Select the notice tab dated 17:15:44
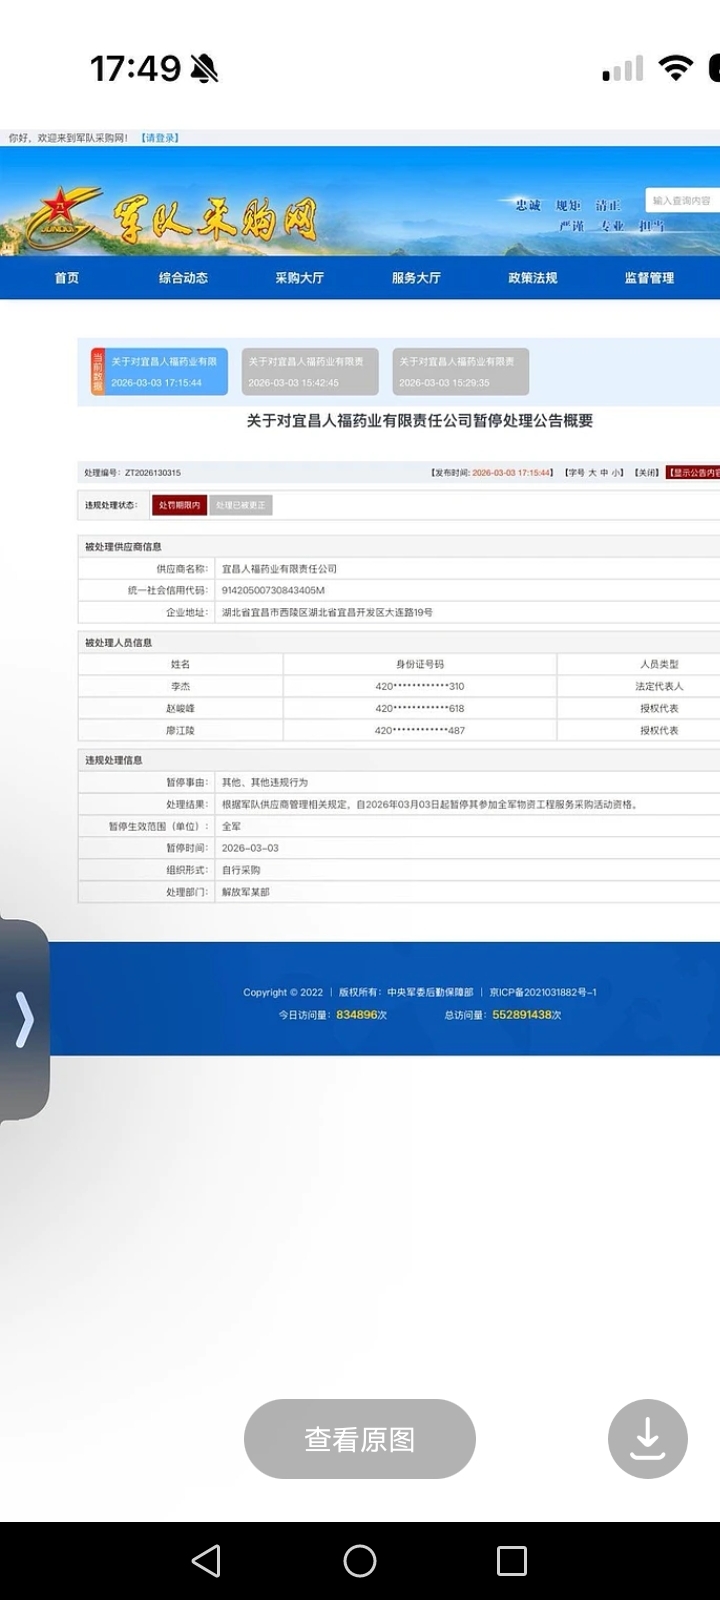This screenshot has width=720, height=1600. coord(160,372)
